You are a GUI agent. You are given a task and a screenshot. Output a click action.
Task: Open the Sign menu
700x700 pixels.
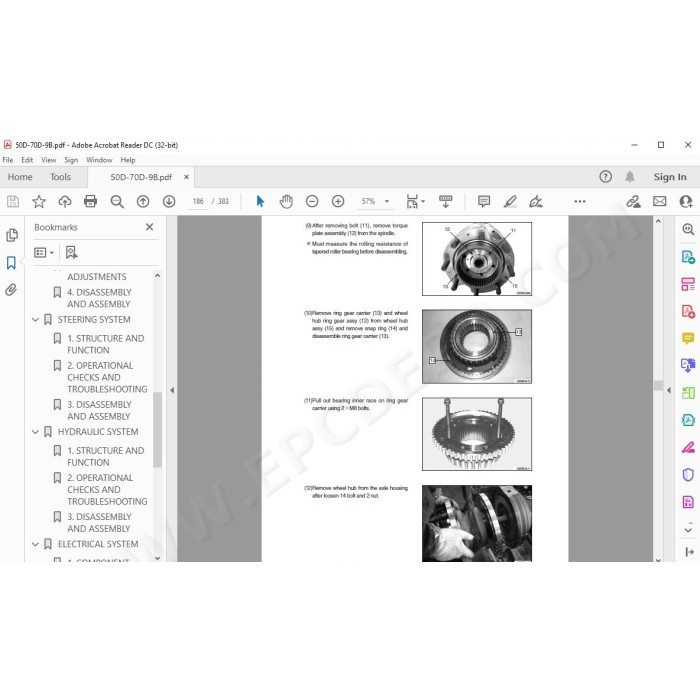click(x=71, y=160)
